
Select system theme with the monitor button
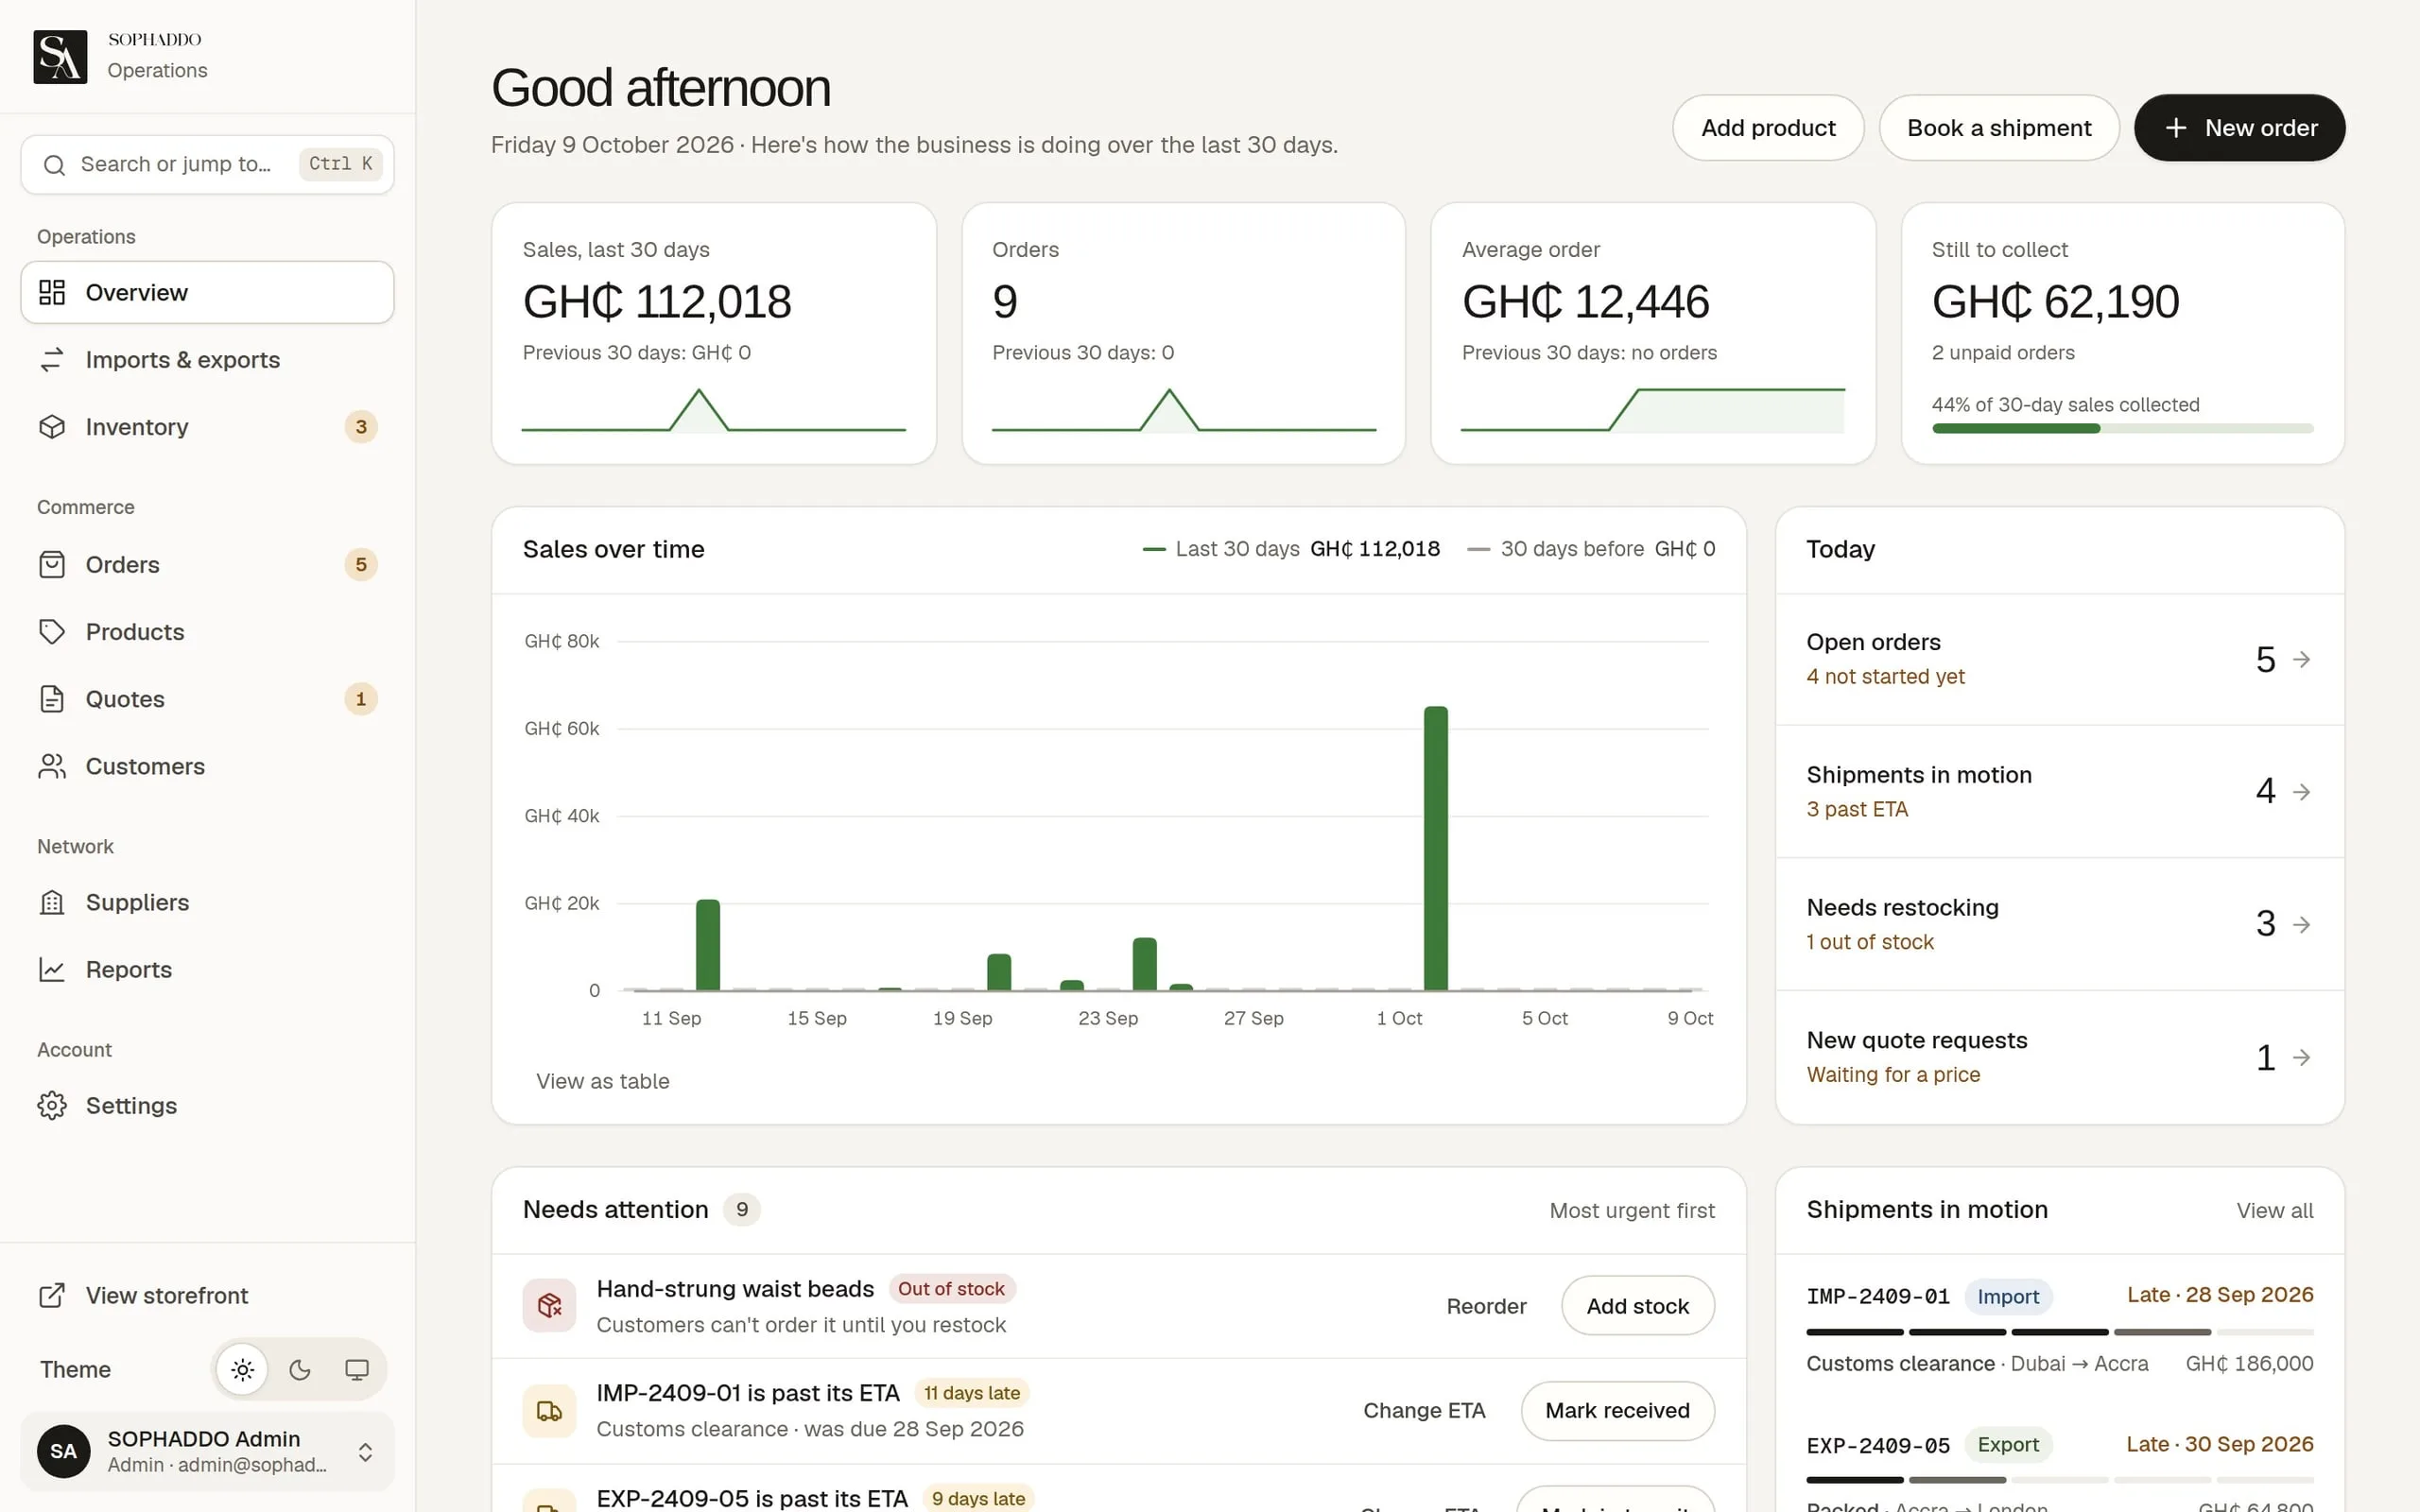coord(357,1369)
